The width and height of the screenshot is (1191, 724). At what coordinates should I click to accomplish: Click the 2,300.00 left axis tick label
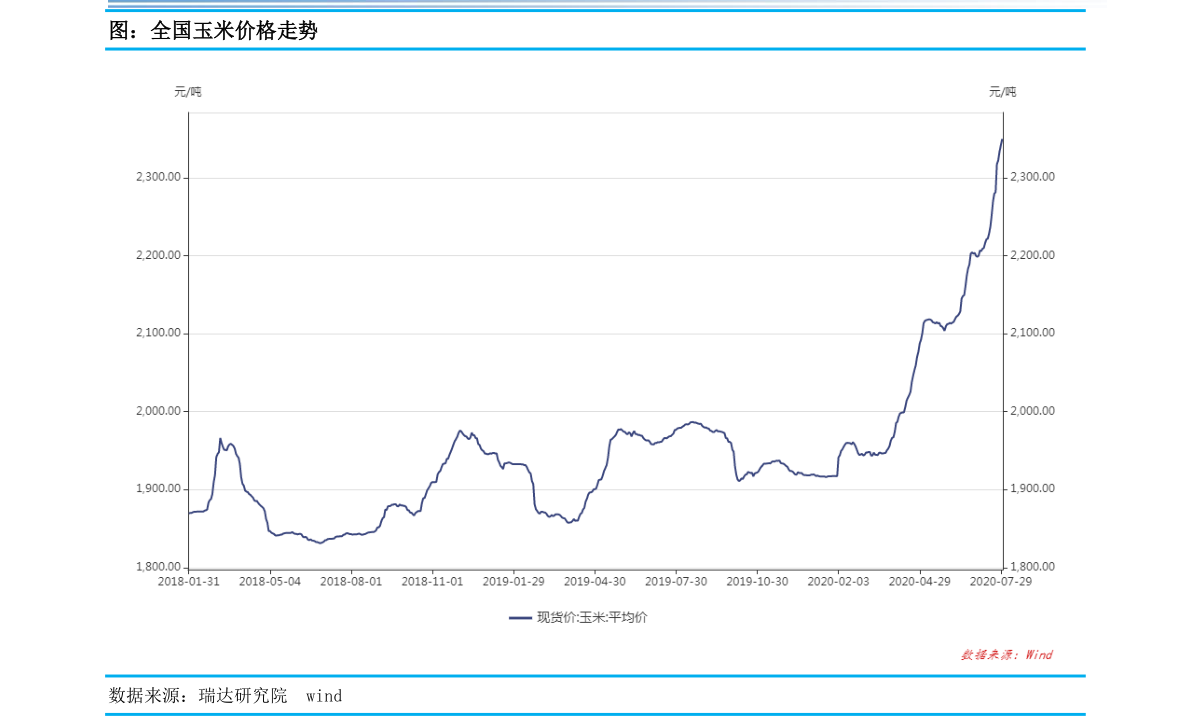[x=160, y=176]
